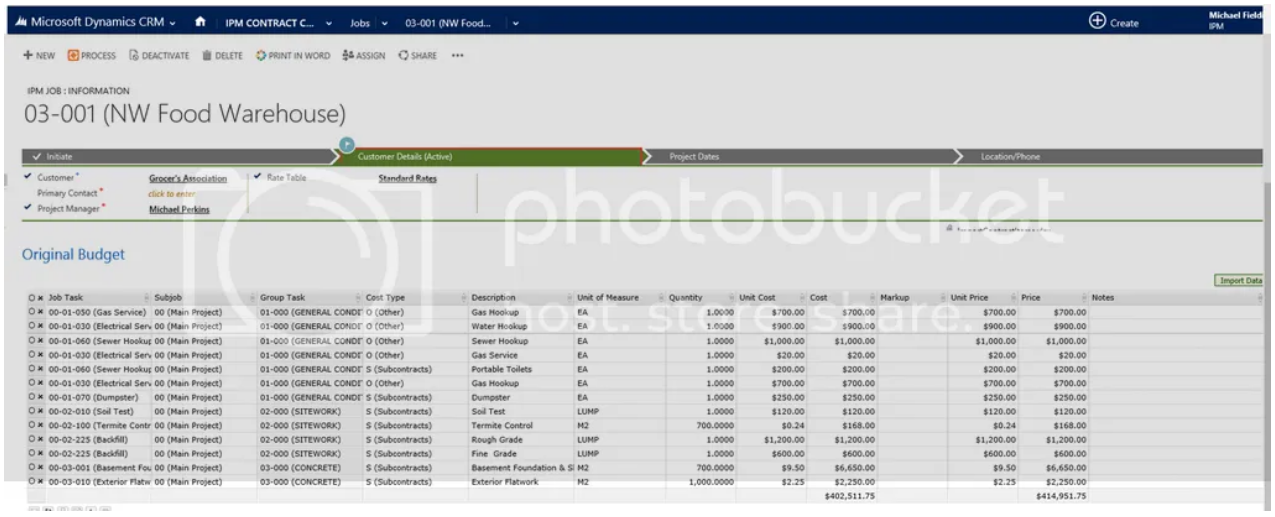
Task: Select the Water Hookup row circle
Action: (x=32, y=326)
